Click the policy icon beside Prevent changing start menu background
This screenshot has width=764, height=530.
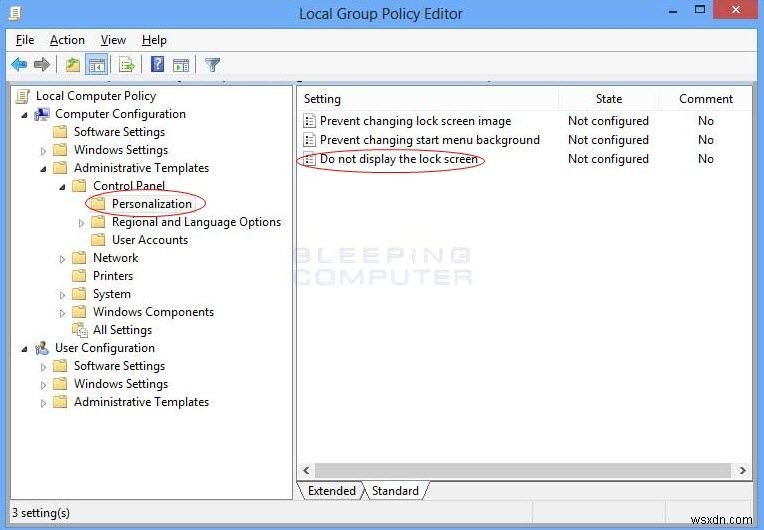pos(309,140)
